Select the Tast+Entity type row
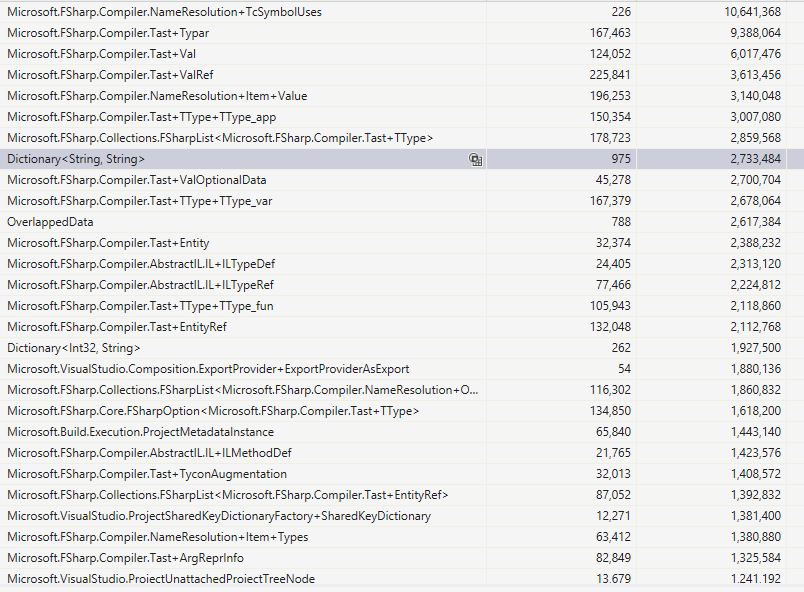Screen dimensions: 804x592 (x=402, y=243)
